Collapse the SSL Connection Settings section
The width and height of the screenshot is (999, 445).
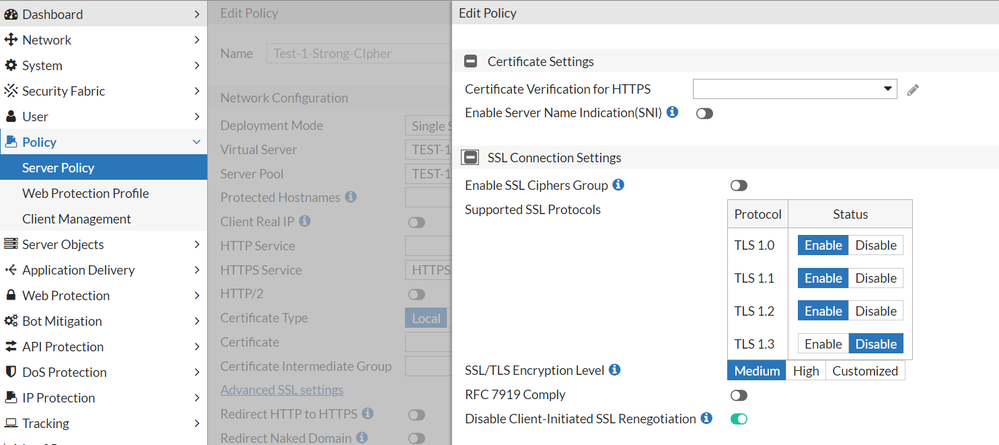pyautogui.click(x=471, y=158)
